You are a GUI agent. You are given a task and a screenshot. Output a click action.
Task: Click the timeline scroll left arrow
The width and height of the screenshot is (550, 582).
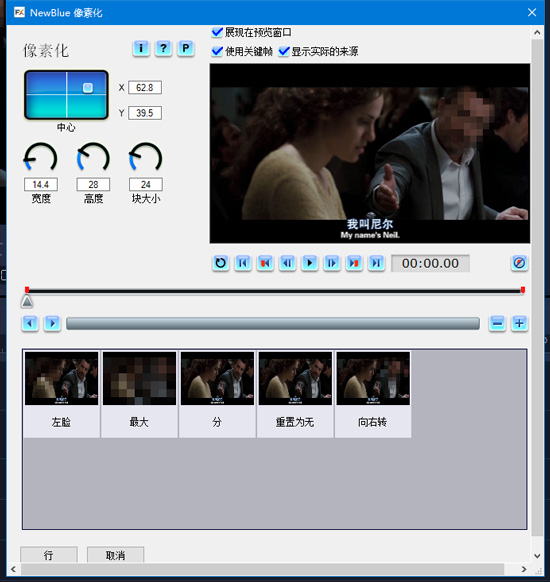pos(30,323)
